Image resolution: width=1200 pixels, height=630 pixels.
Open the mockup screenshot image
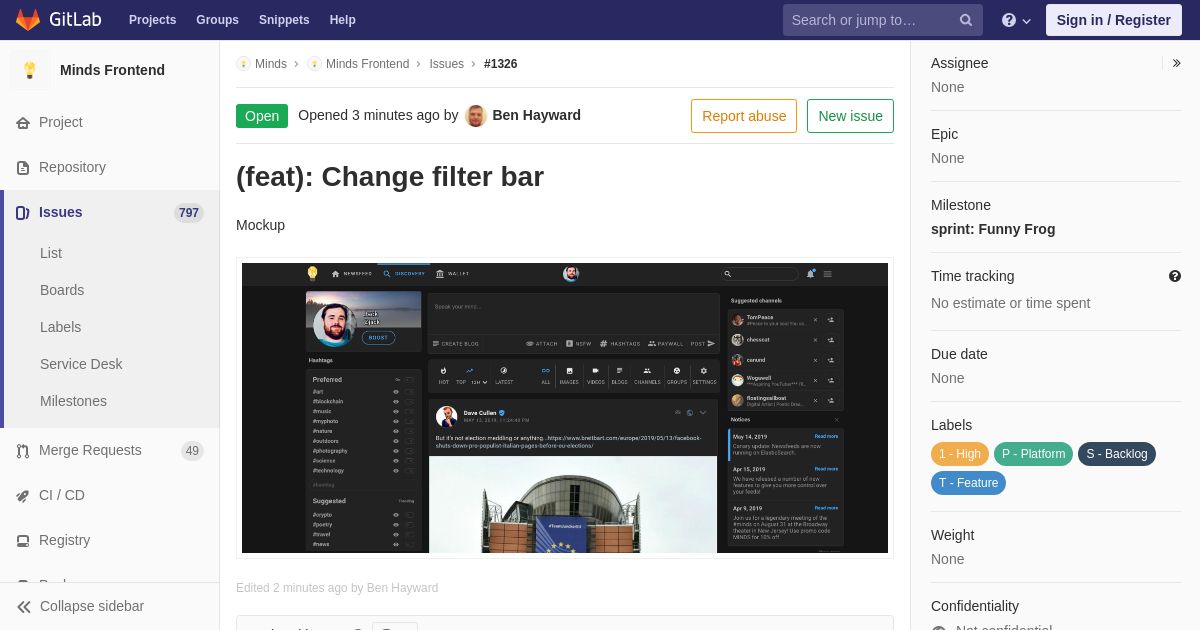click(x=565, y=408)
